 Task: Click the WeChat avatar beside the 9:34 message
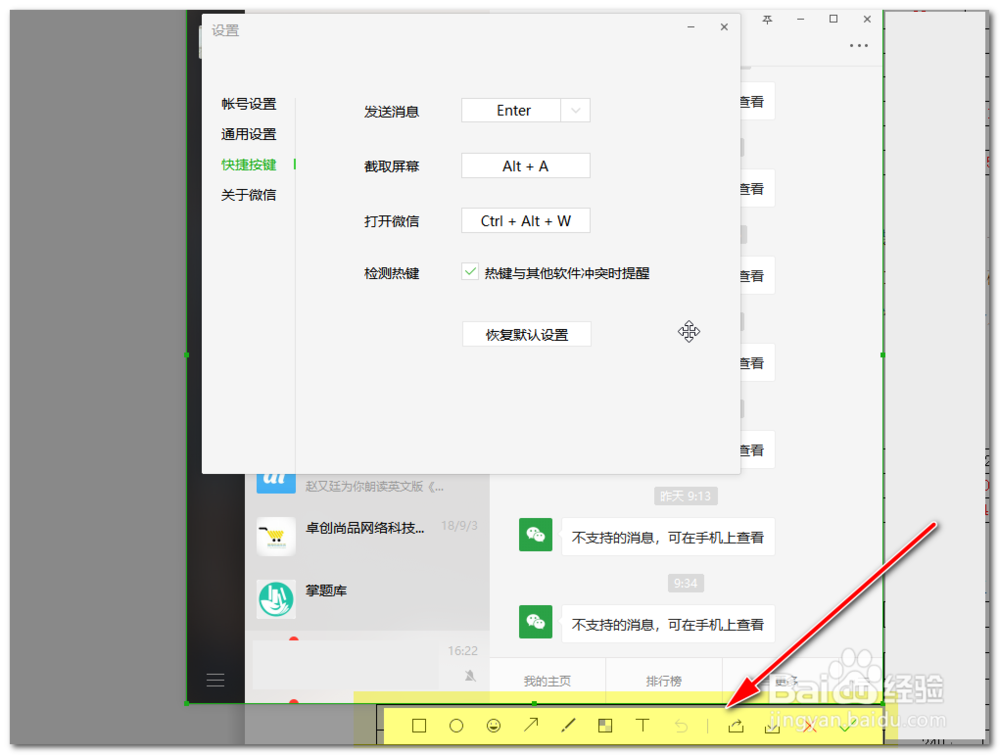[x=536, y=622]
